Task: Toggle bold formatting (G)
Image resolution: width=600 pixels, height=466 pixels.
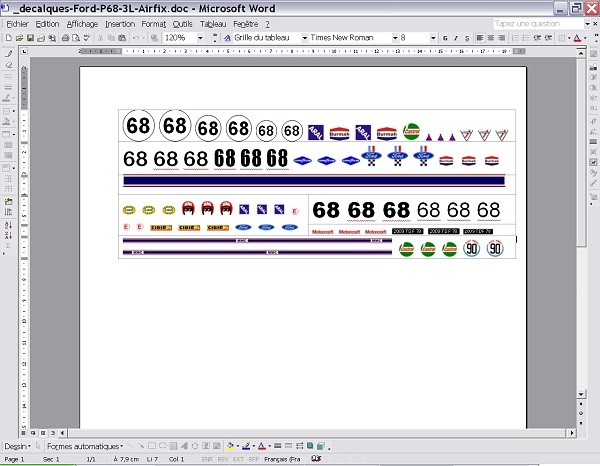Action: click(x=445, y=38)
